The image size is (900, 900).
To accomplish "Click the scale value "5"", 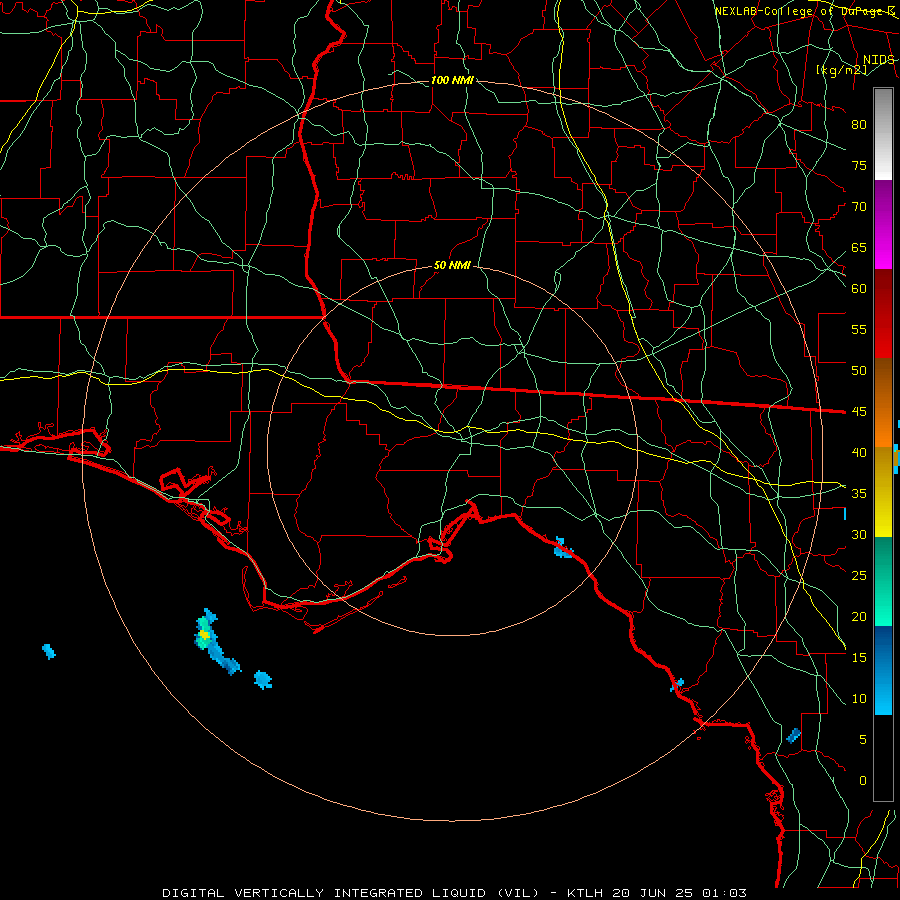I will click(863, 739).
